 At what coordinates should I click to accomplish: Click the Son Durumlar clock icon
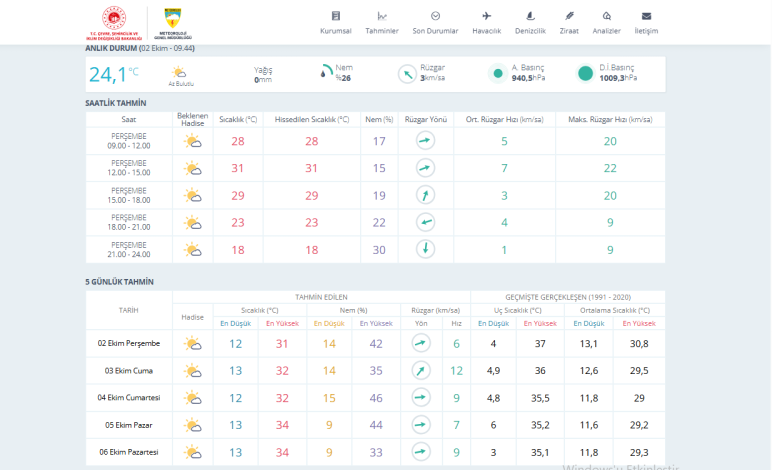(435, 16)
